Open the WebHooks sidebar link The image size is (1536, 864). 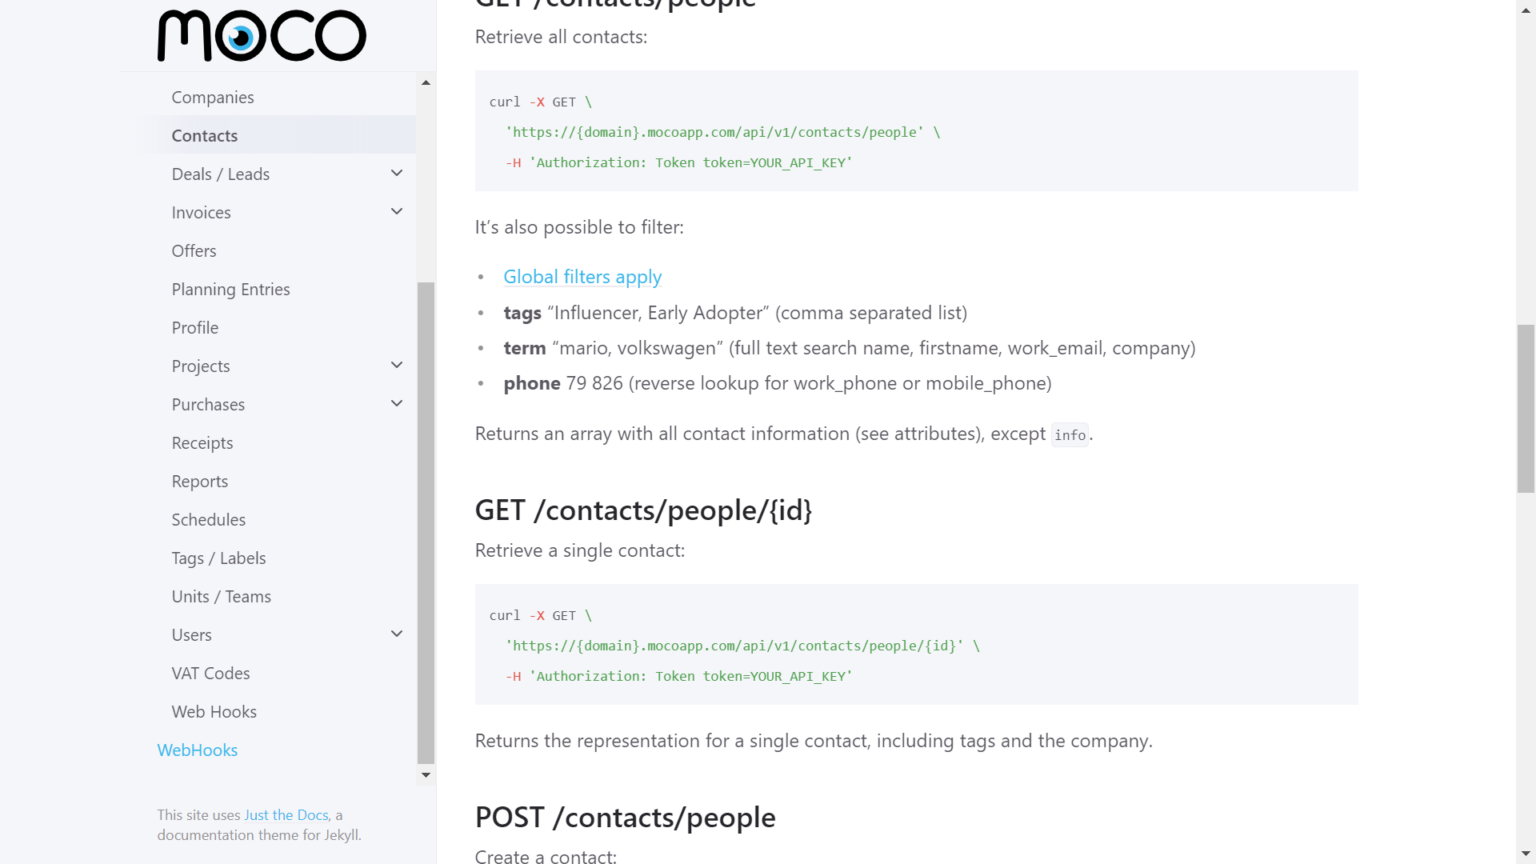coord(197,750)
